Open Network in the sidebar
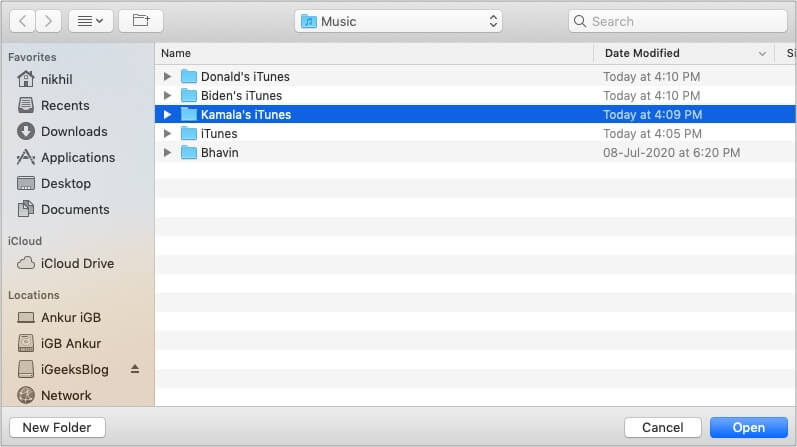 tap(66, 396)
